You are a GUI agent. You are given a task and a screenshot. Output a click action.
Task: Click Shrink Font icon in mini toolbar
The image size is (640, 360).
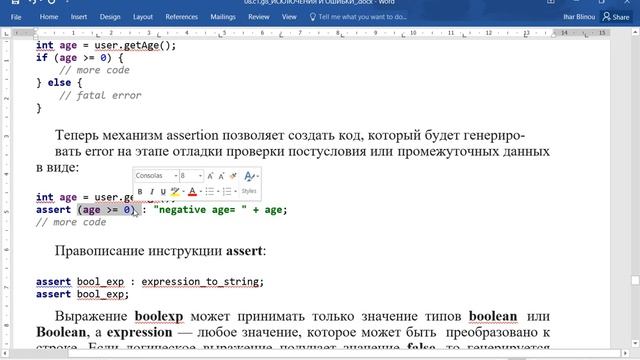click(x=221, y=176)
